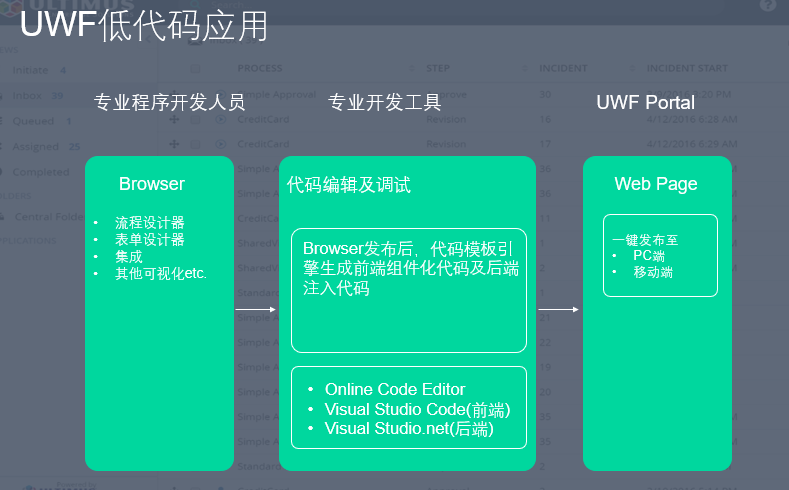Sort by the INCIDENT column arrow
Viewport: 789px width, 490px height.
click(x=632, y=68)
